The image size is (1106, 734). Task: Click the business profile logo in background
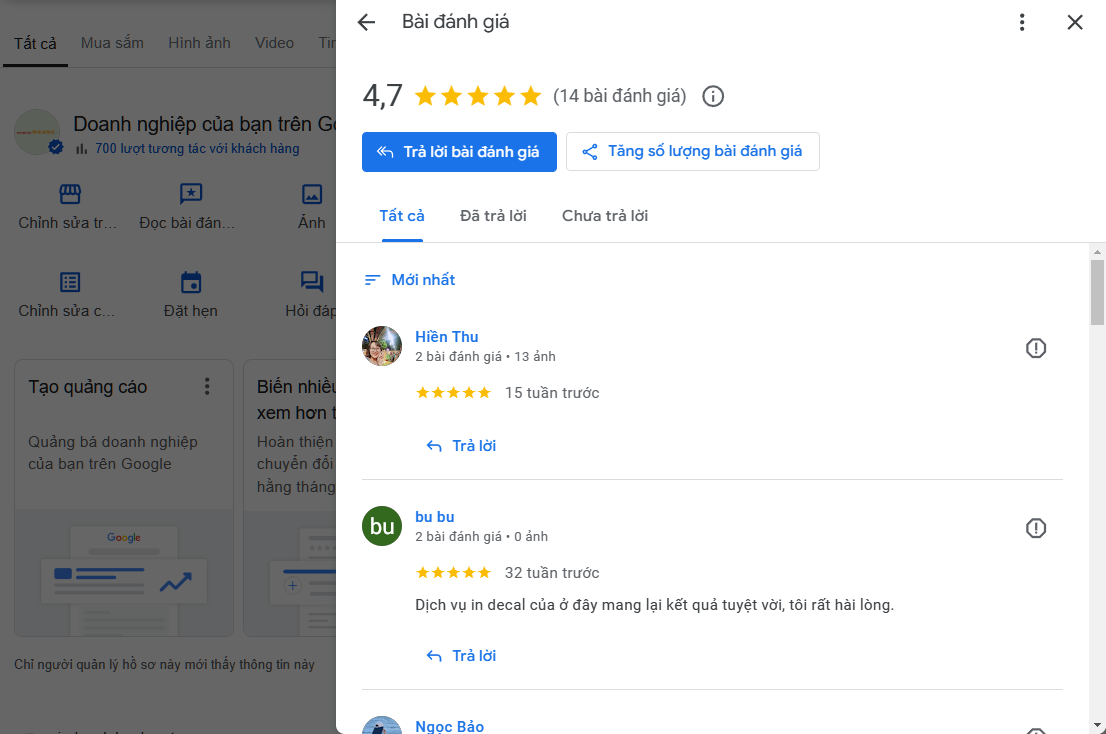(x=37, y=132)
